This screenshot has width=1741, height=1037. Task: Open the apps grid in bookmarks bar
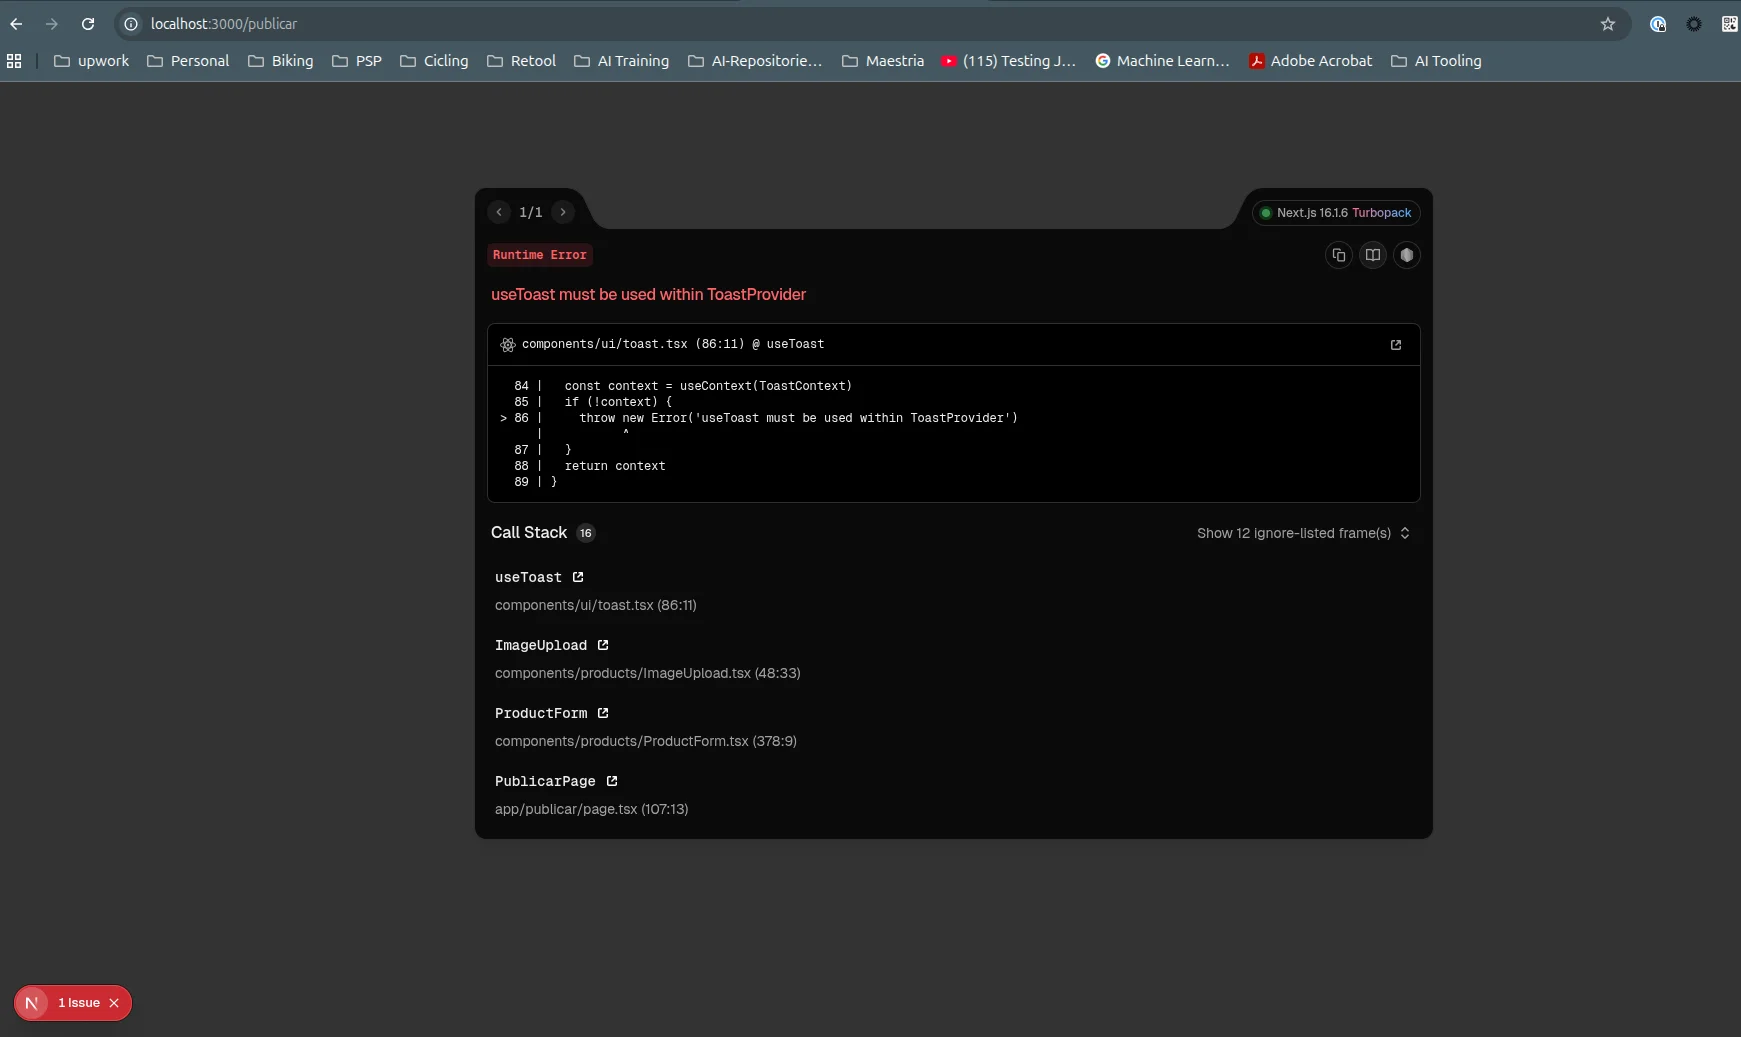pyautogui.click(x=14, y=61)
